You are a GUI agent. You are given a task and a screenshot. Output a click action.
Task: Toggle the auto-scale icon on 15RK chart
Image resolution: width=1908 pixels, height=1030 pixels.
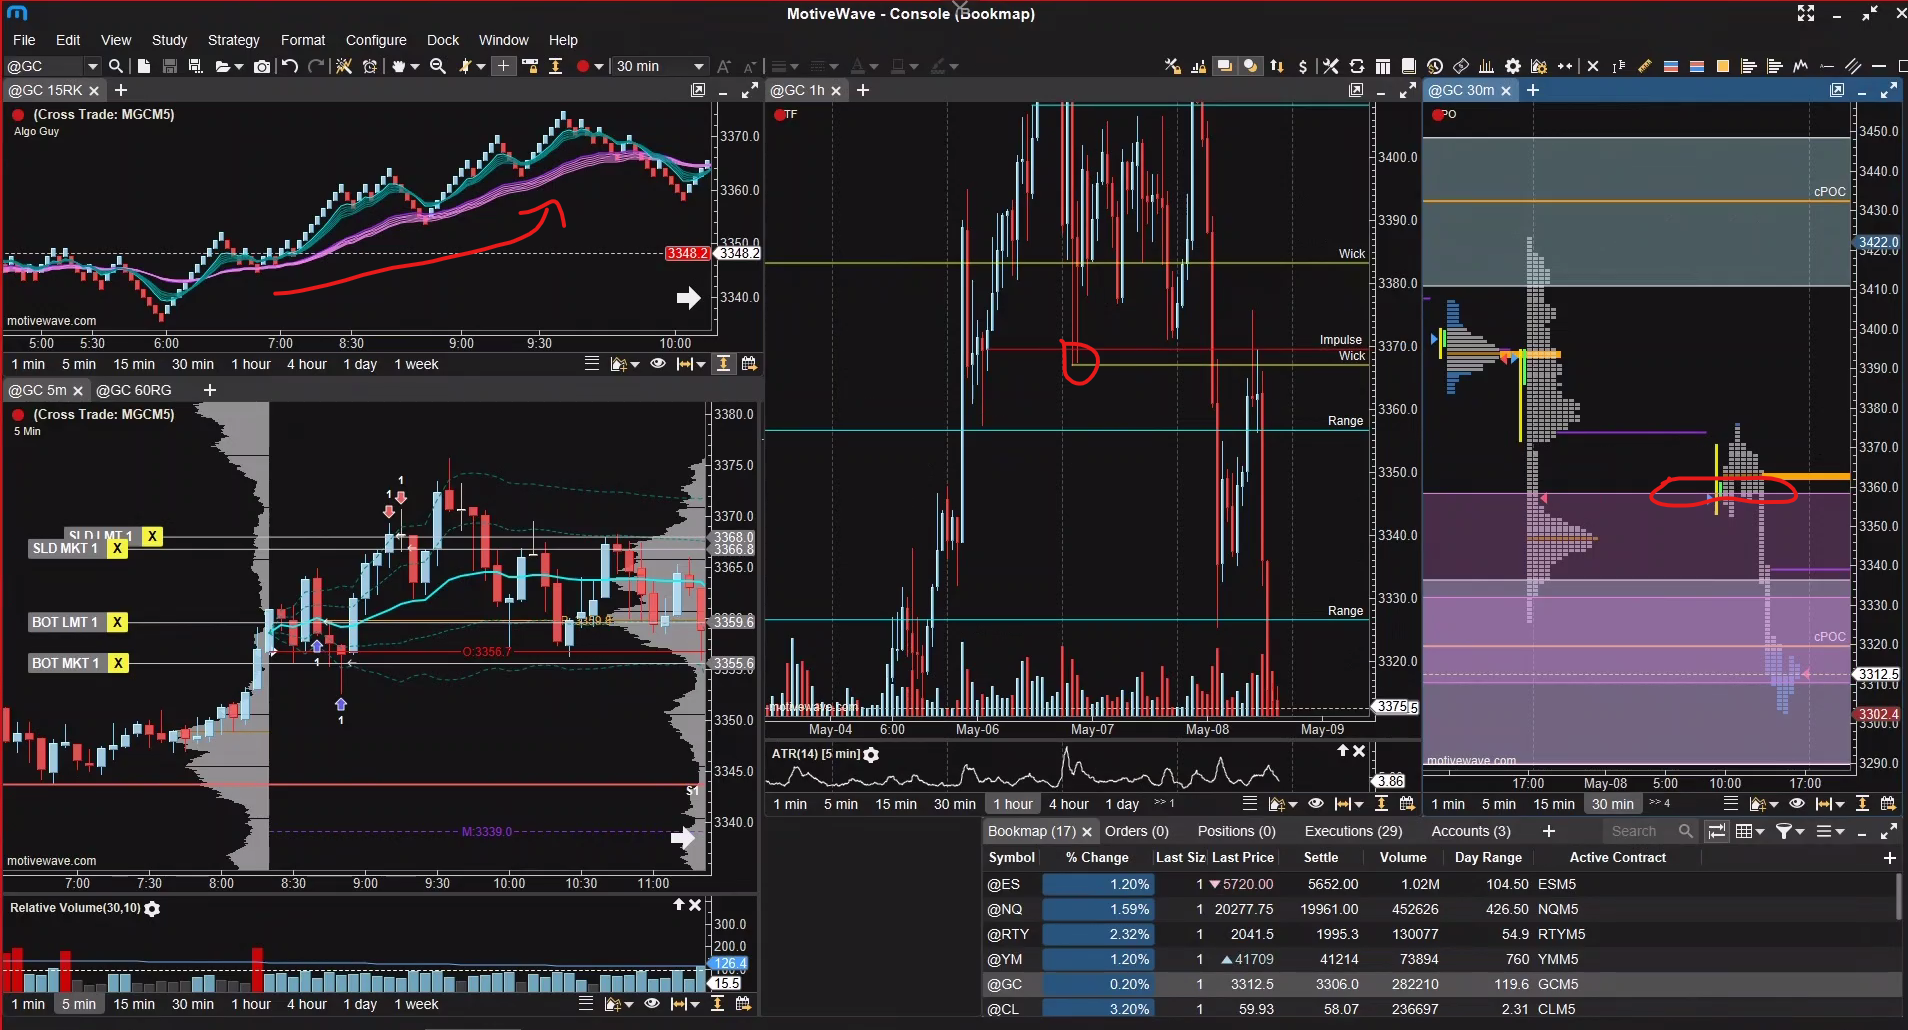tap(723, 364)
